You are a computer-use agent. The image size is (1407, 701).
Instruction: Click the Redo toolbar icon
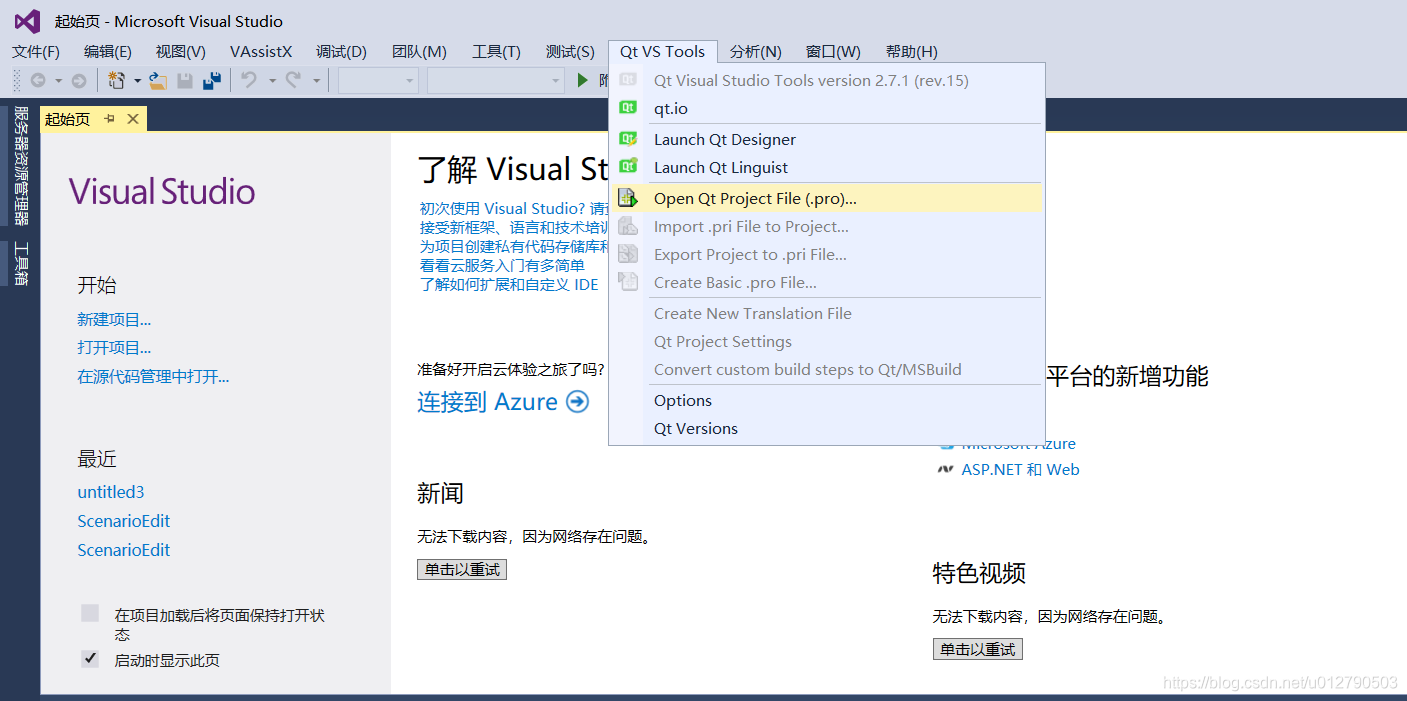(294, 81)
